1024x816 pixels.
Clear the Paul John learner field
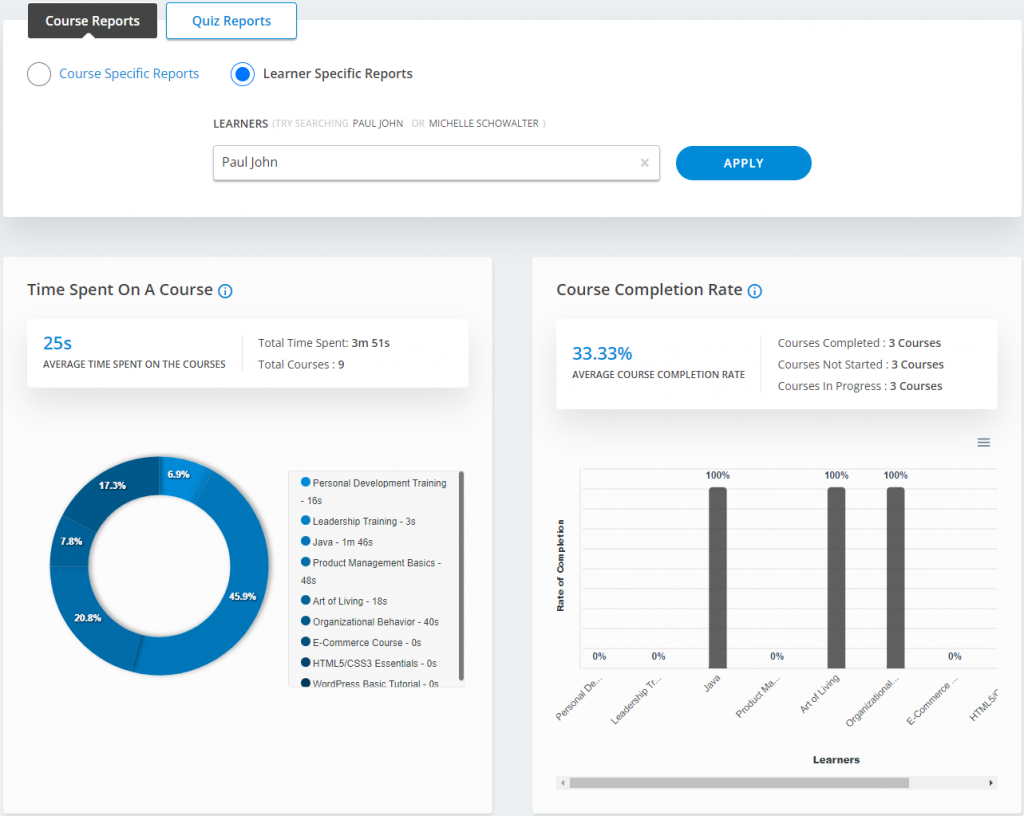click(x=645, y=163)
